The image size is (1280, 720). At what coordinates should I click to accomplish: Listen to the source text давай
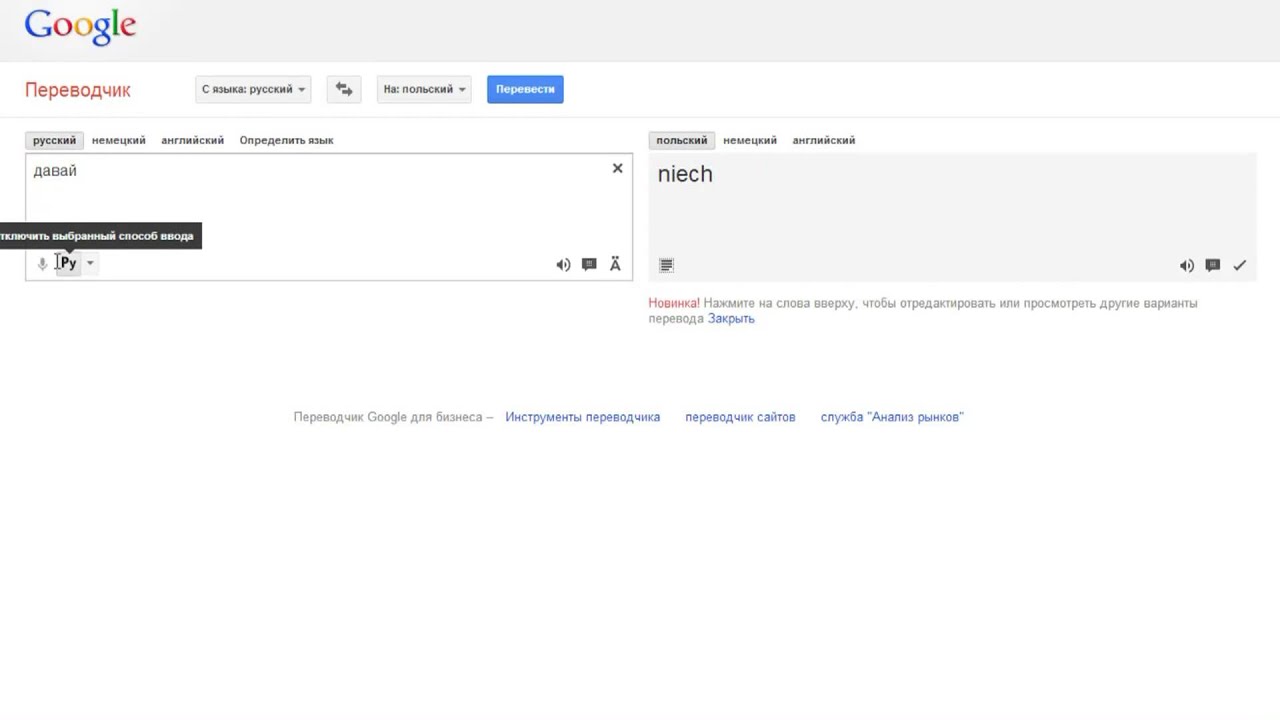(x=563, y=264)
